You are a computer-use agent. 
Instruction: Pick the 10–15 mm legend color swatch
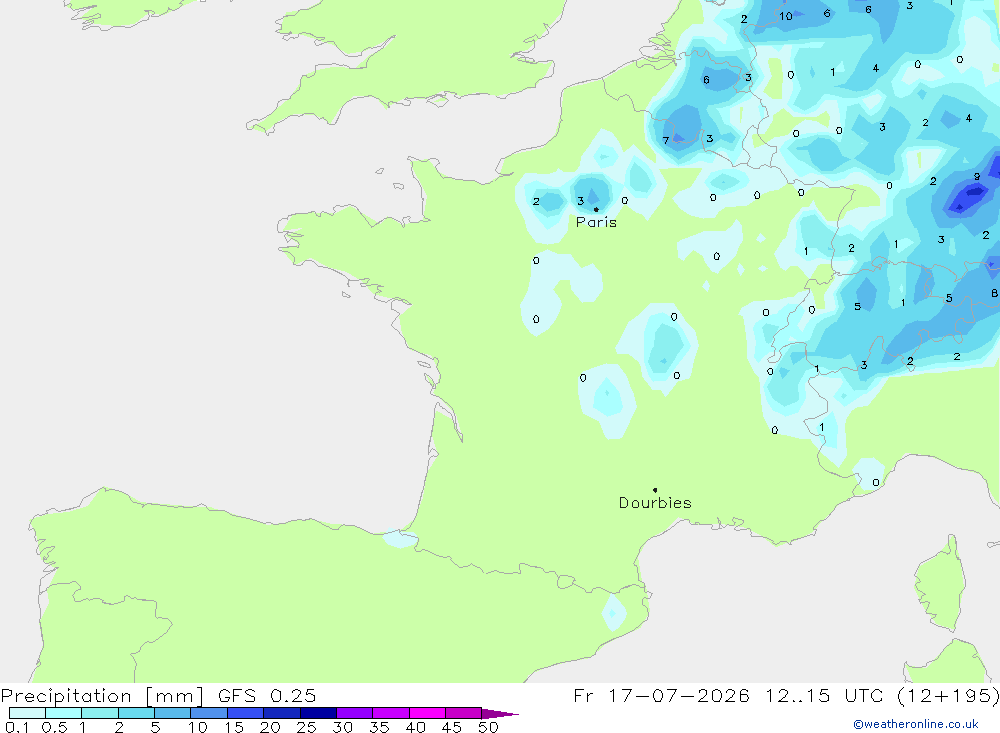tap(209, 713)
